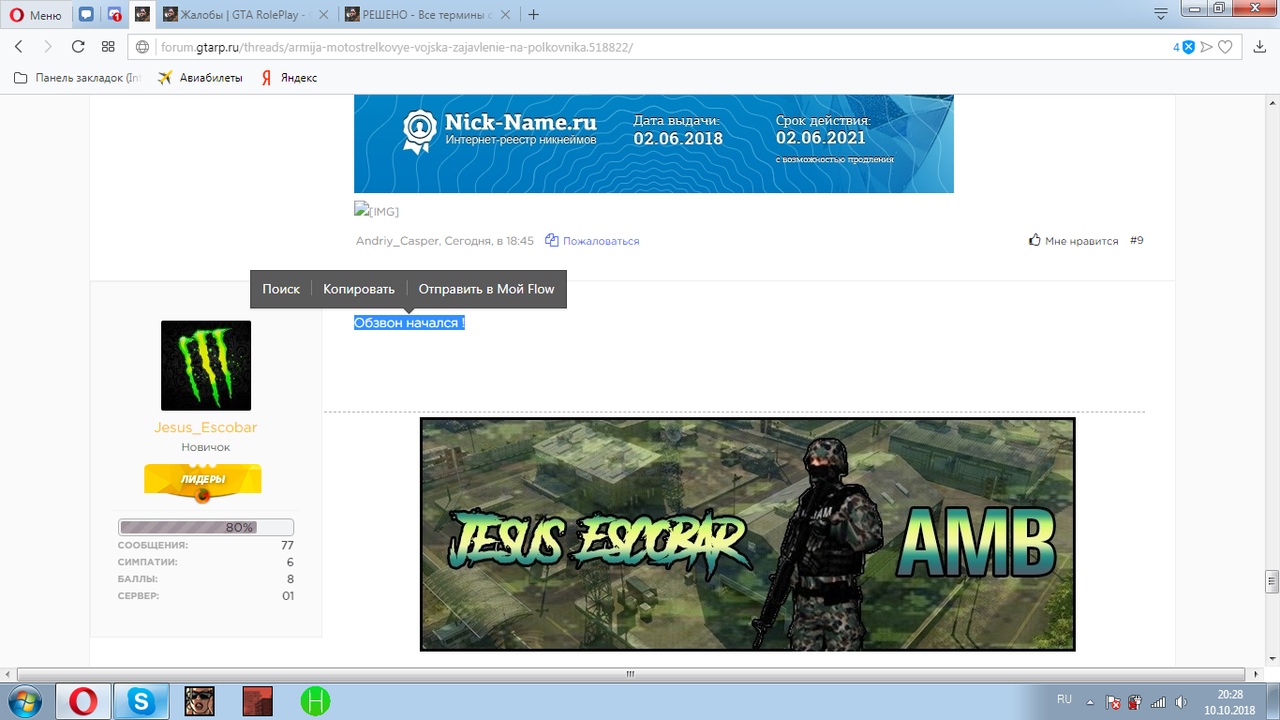Screen dimensions: 1280x720
Task: Add page to bookmarks heart icon
Action: [1225, 47]
